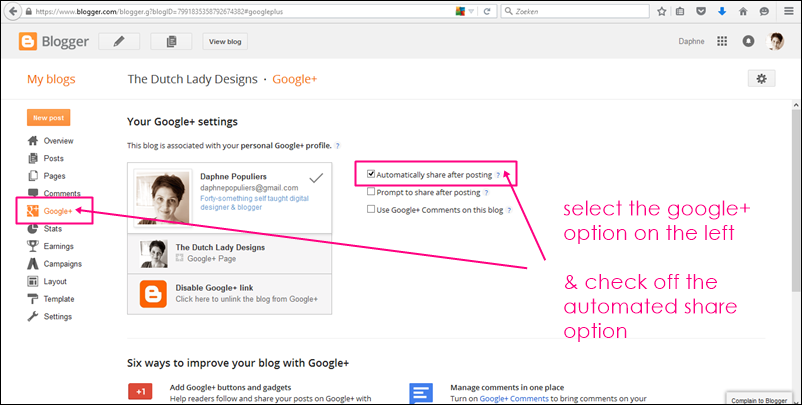The width and height of the screenshot is (802, 405).
Task: Click the notifications bell icon
Action: pos(748,41)
